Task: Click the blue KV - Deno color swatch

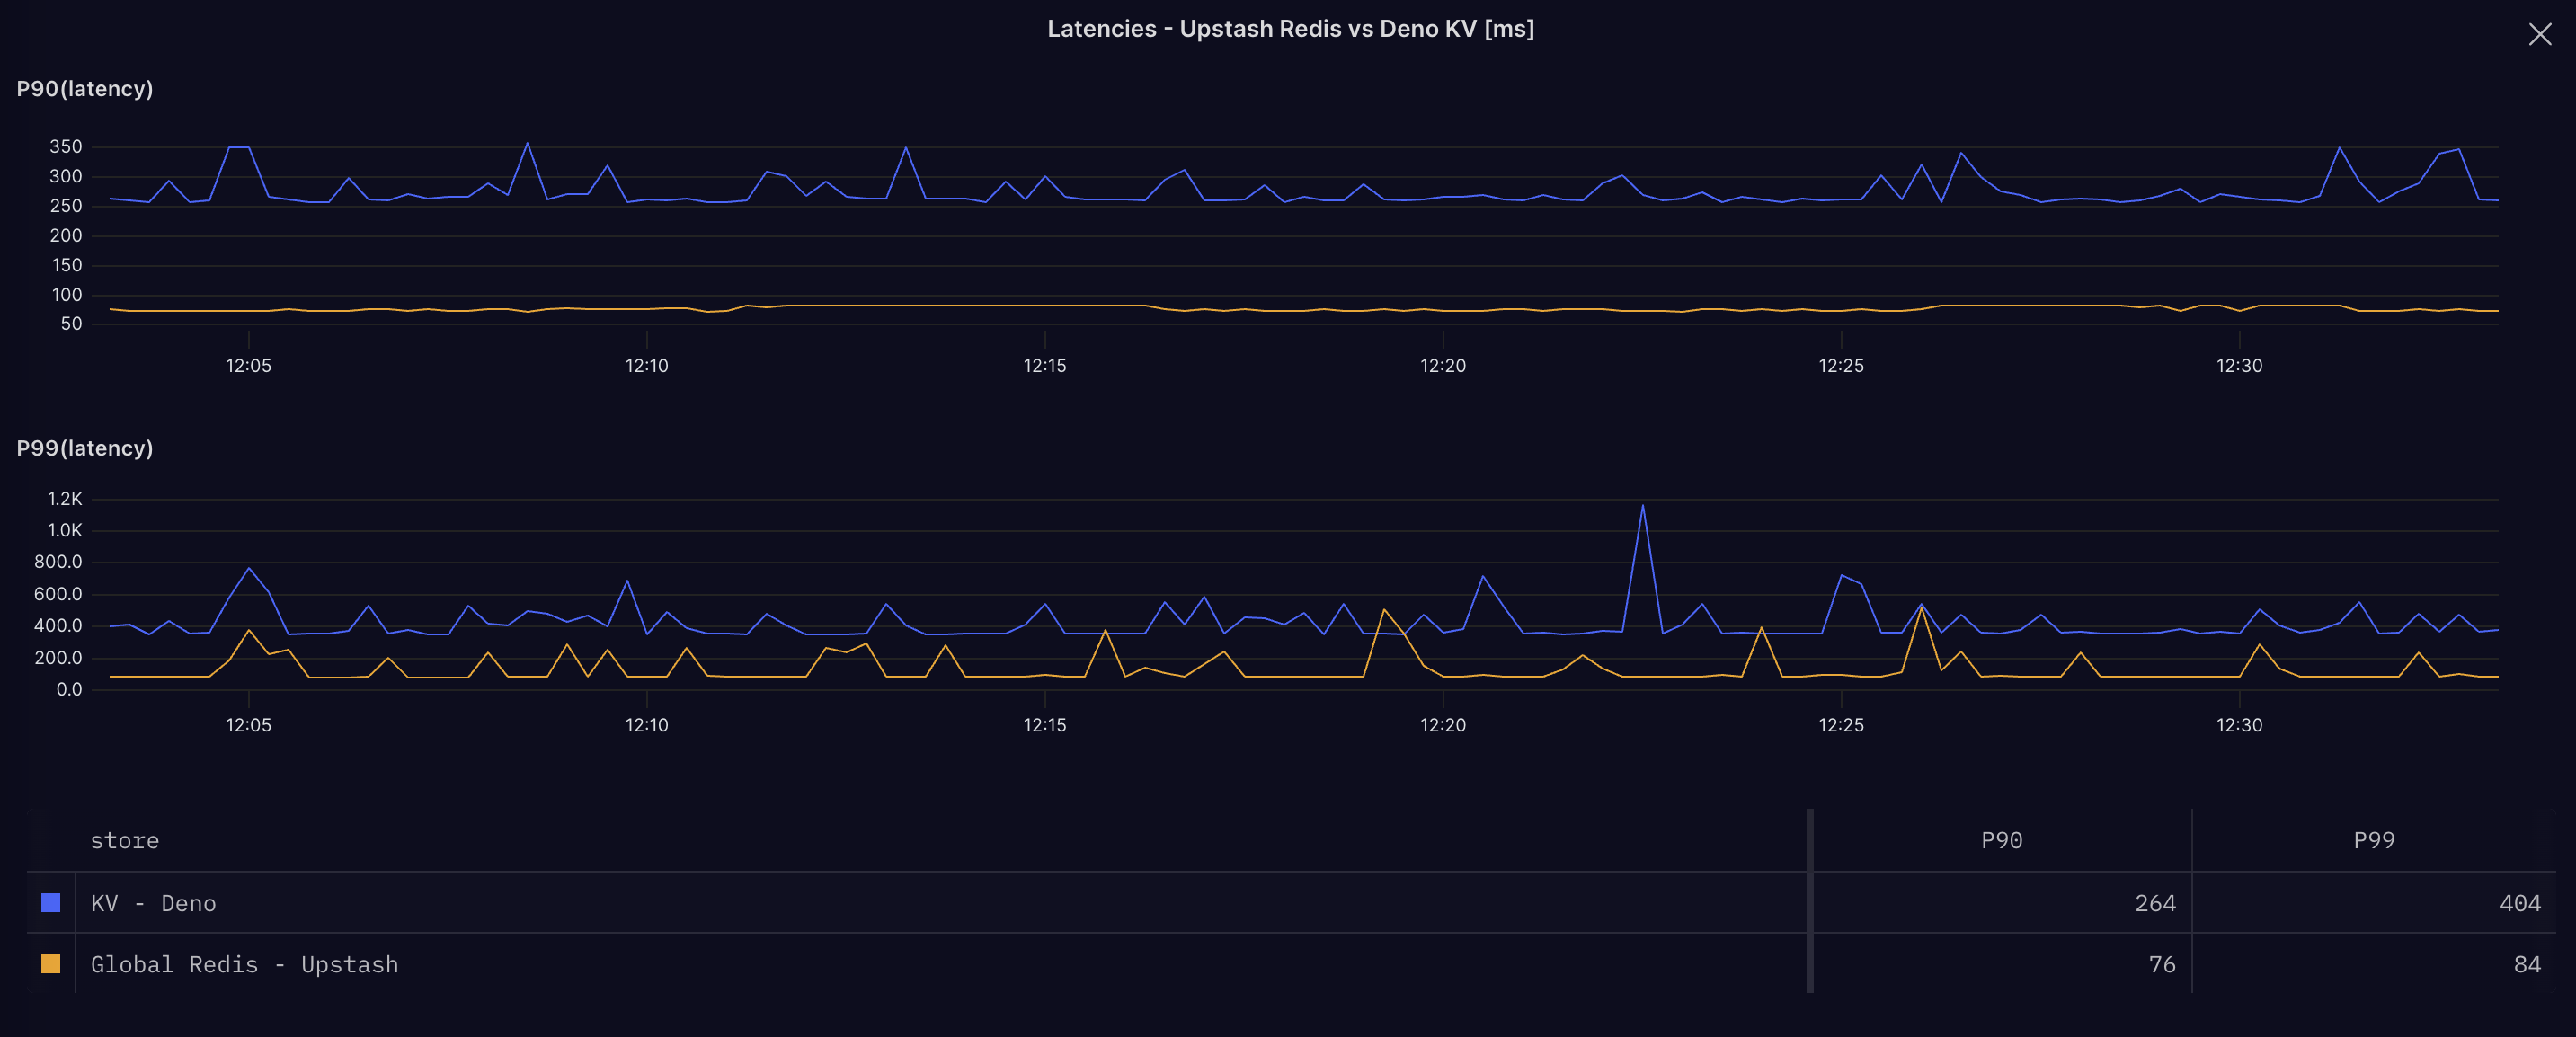Action: pos(50,903)
